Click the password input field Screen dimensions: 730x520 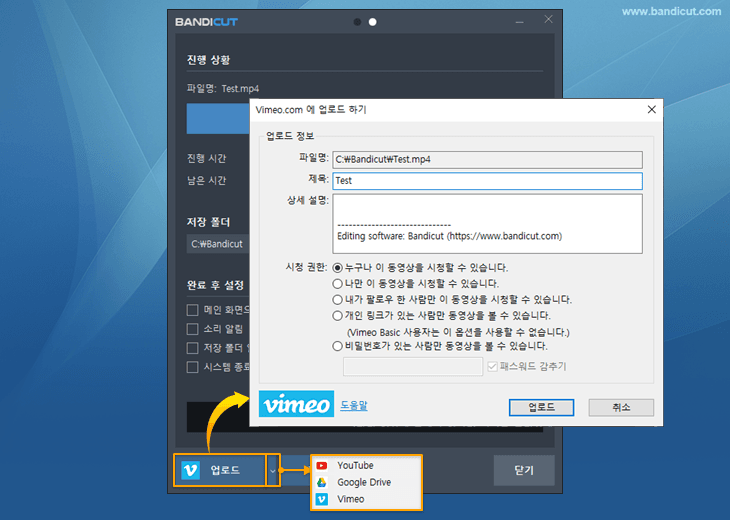(412, 366)
